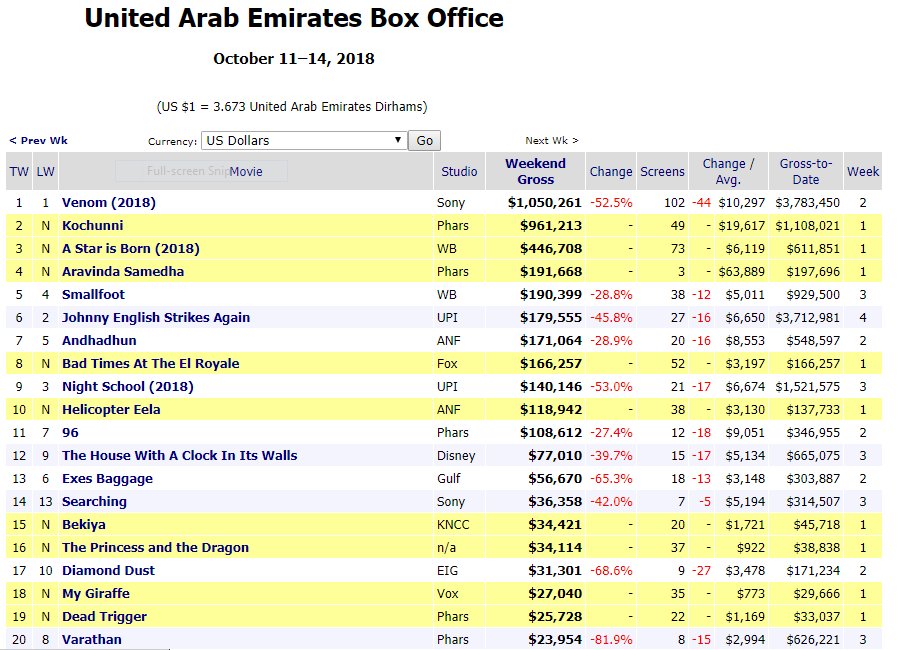
Task: Sort by Gross-to-Date column header
Action: pyautogui.click(x=806, y=171)
